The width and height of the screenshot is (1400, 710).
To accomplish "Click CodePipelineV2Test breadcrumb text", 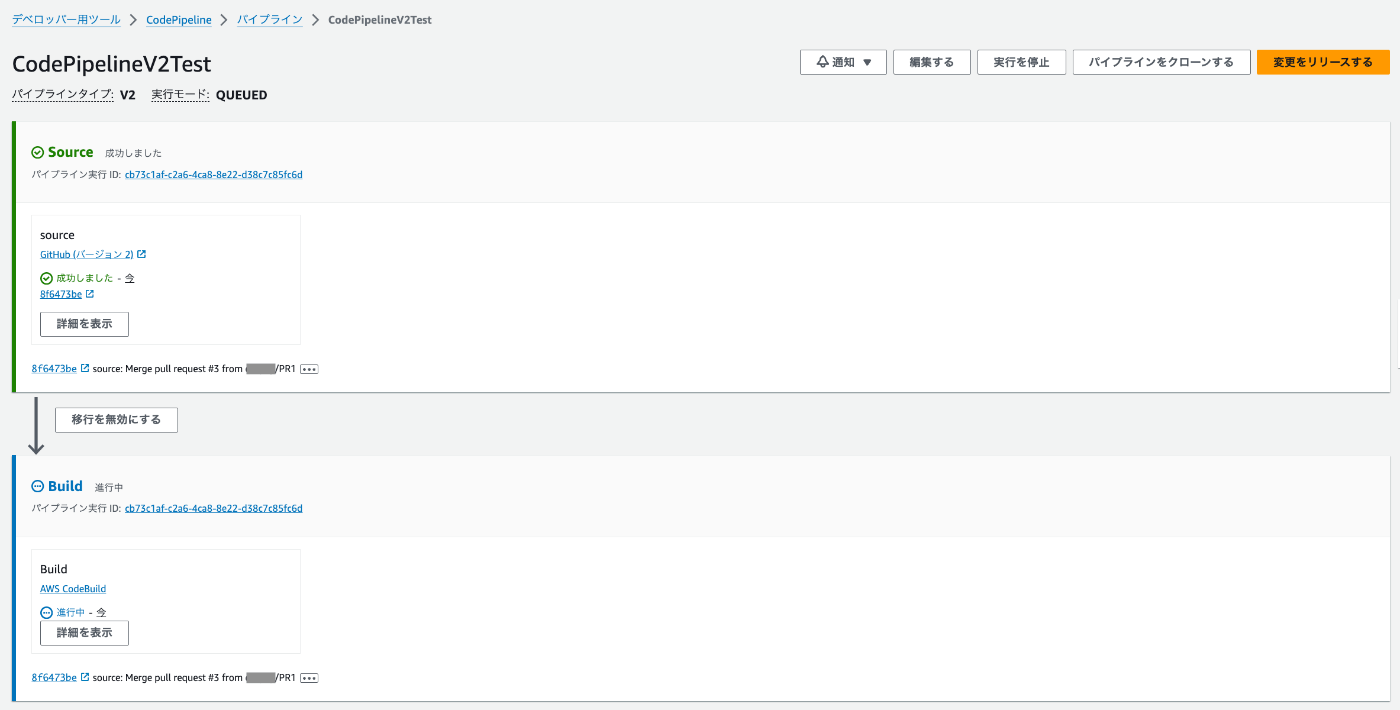I will (x=380, y=19).
